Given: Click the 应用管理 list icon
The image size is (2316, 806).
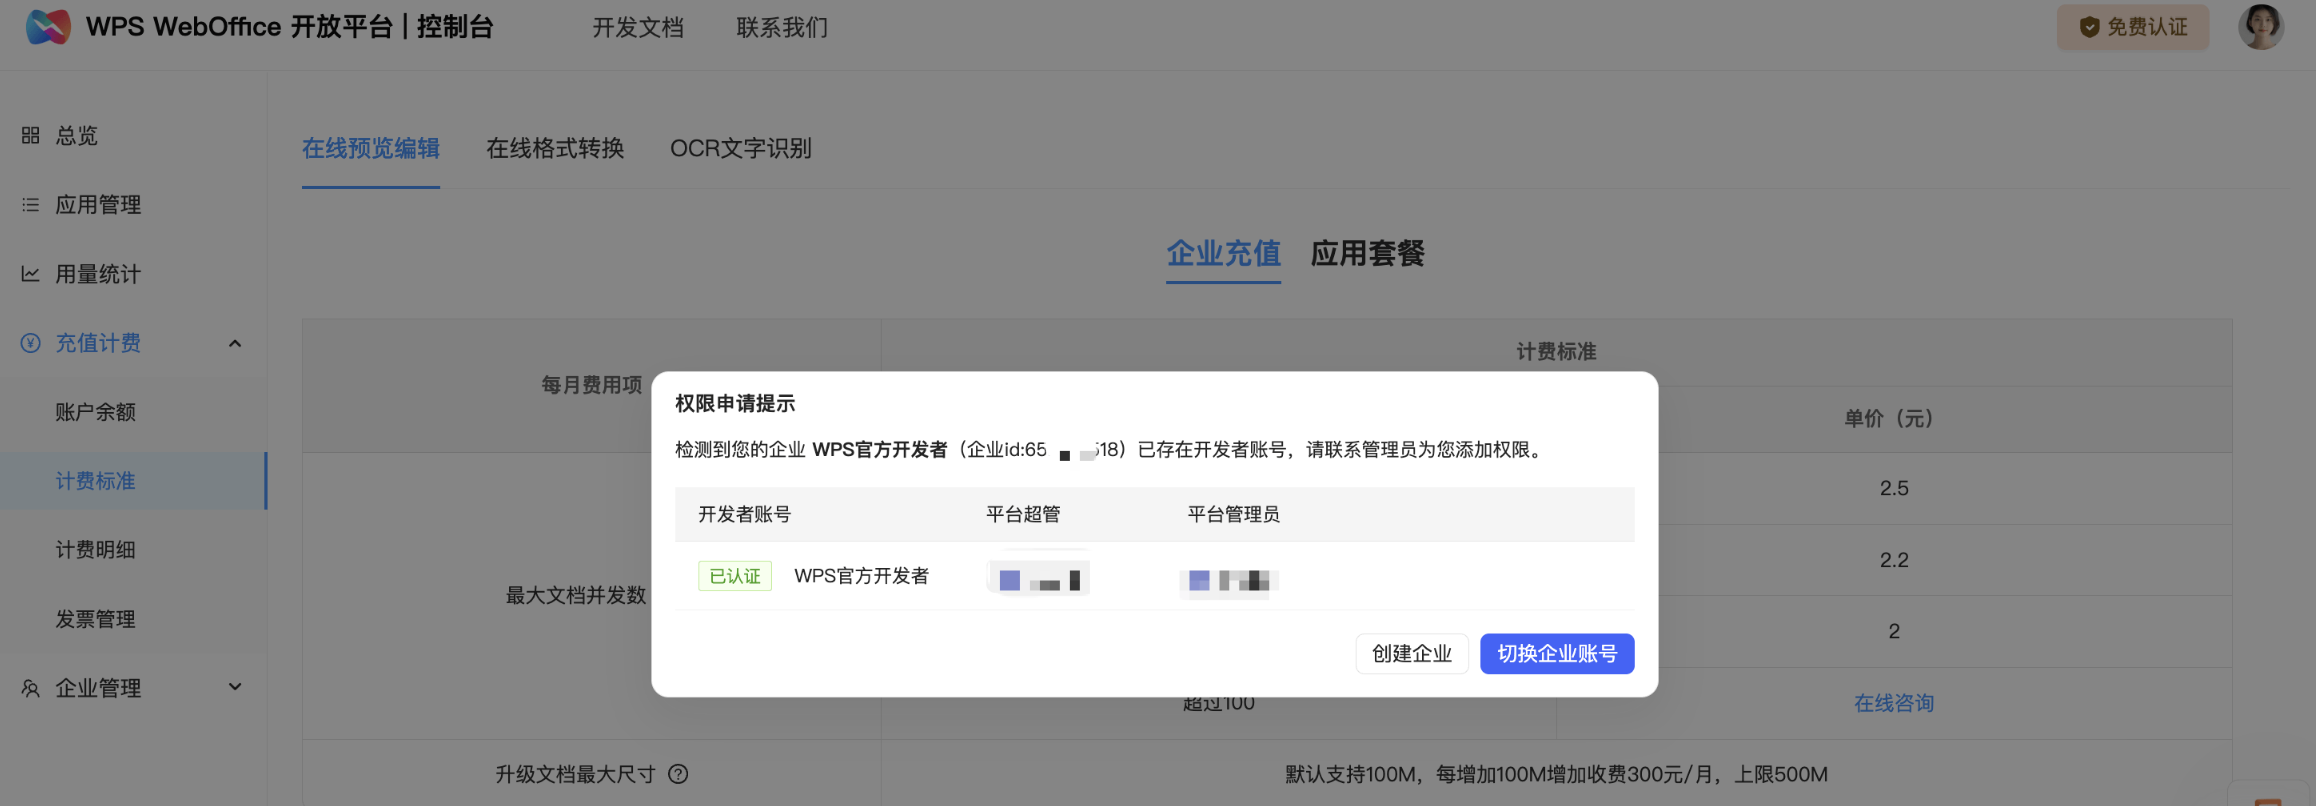Looking at the screenshot, I should pos(31,205).
